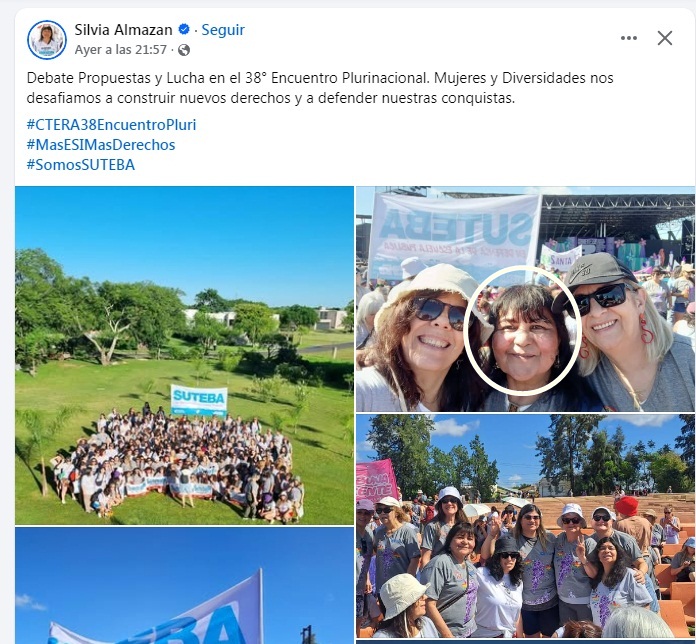The width and height of the screenshot is (696, 644).
Task: Click the circled face in the selfie photo
Action: [522, 331]
